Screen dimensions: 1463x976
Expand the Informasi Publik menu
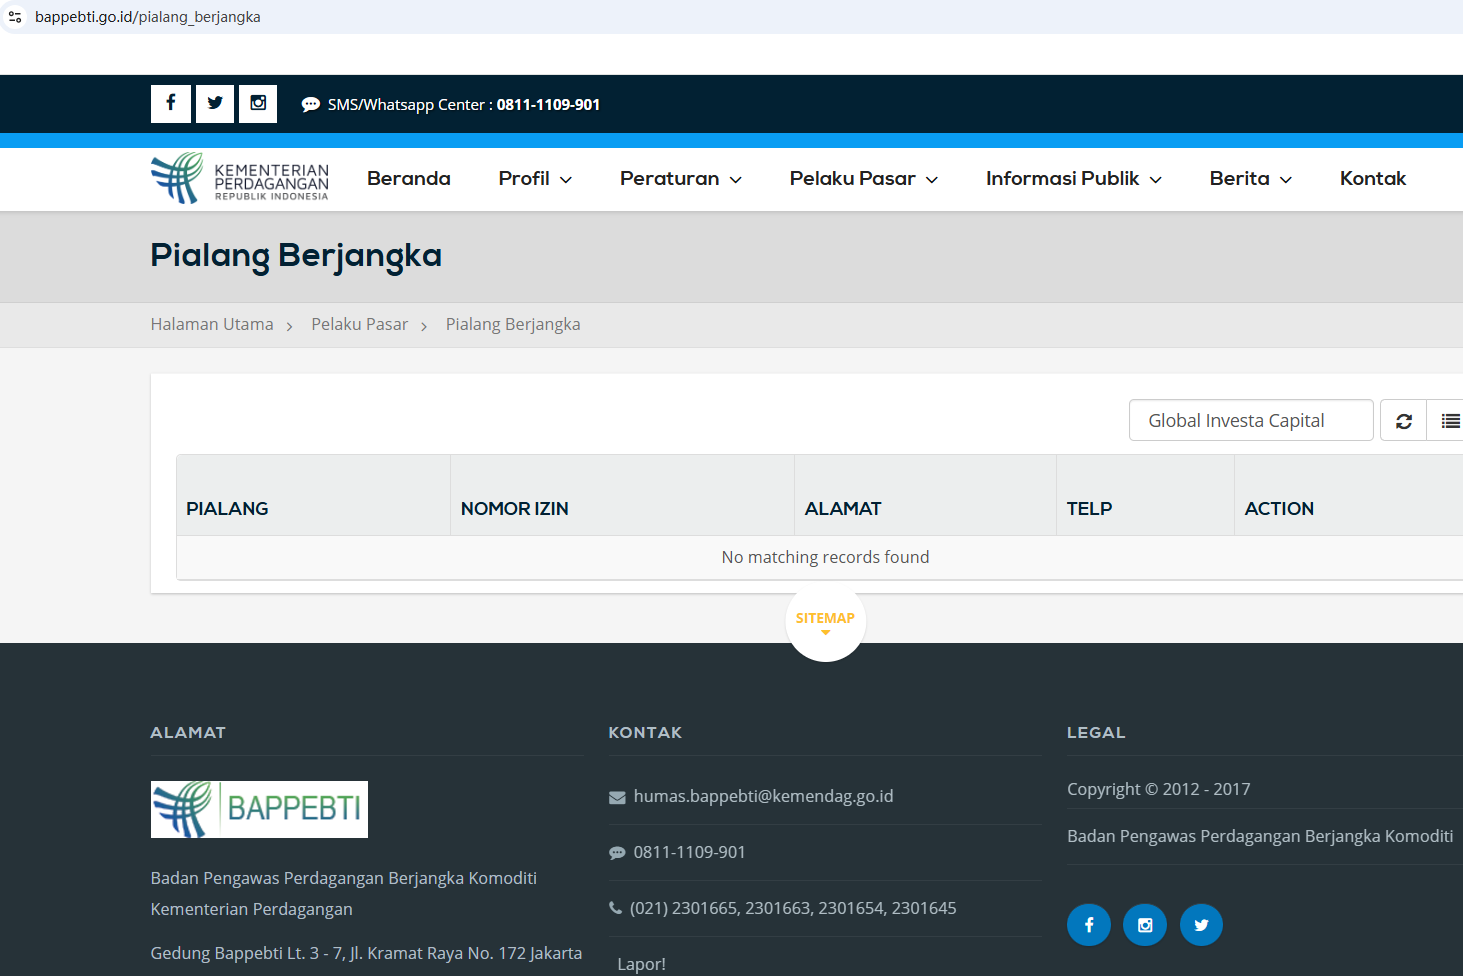point(1073,179)
